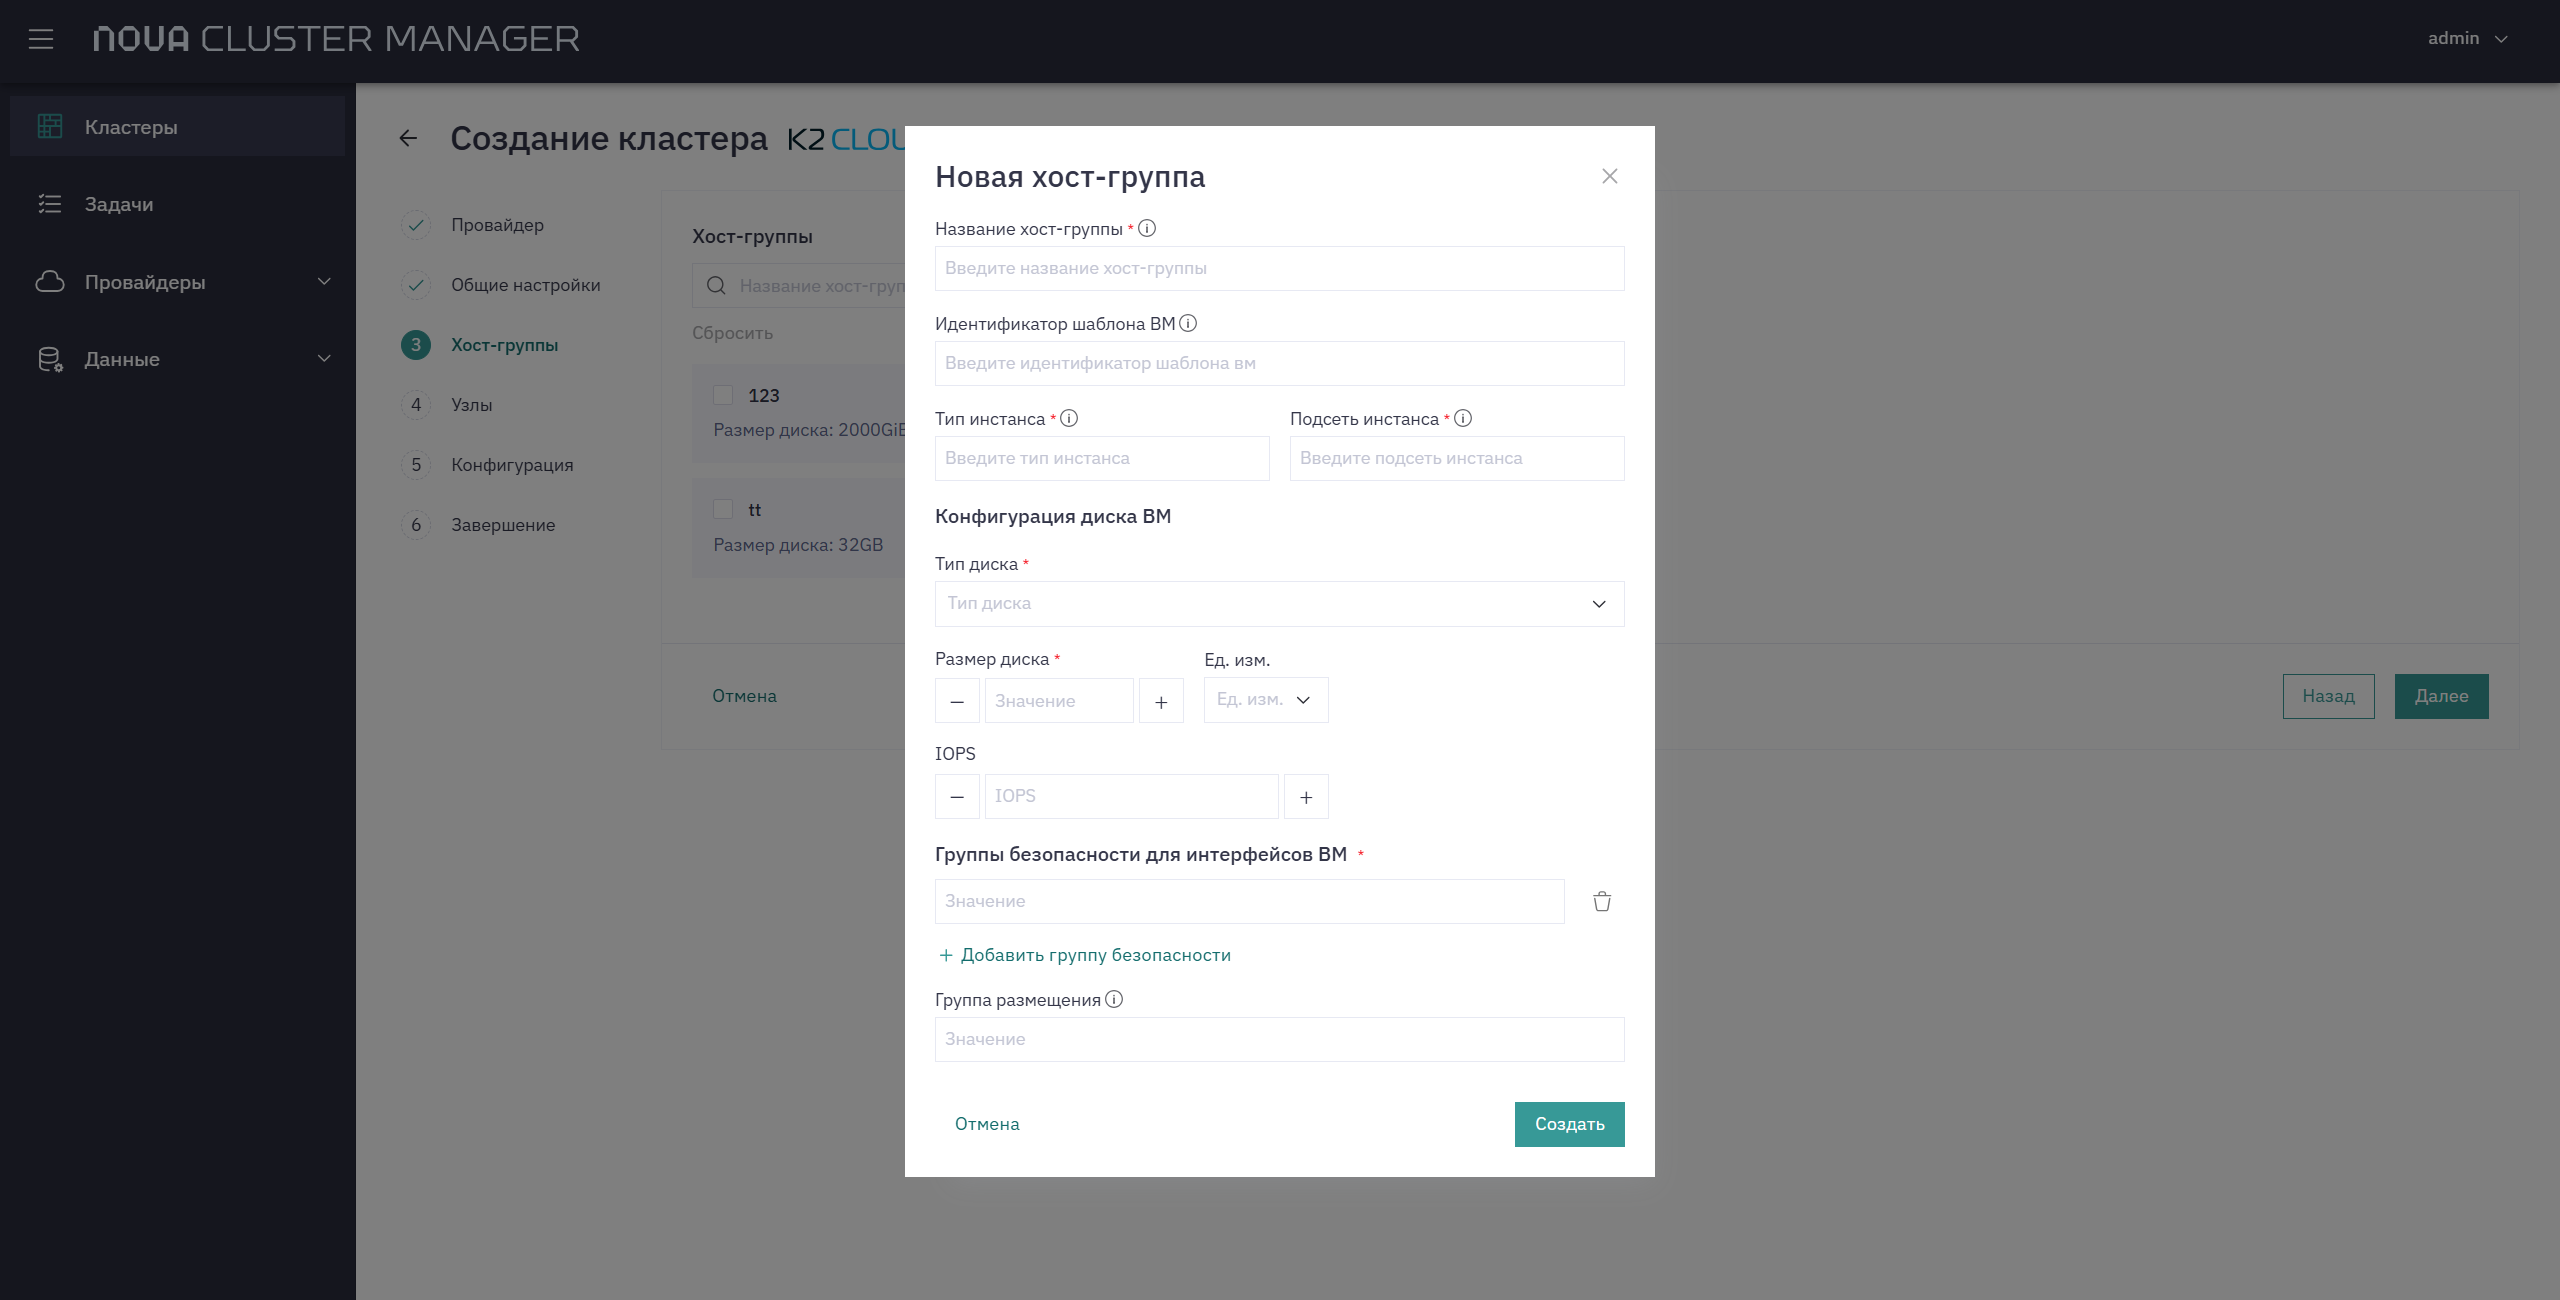Image resolution: width=2560 pixels, height=1300 pixels.
Task: Open the hamburger menu icon
Action: pos(41,39)
